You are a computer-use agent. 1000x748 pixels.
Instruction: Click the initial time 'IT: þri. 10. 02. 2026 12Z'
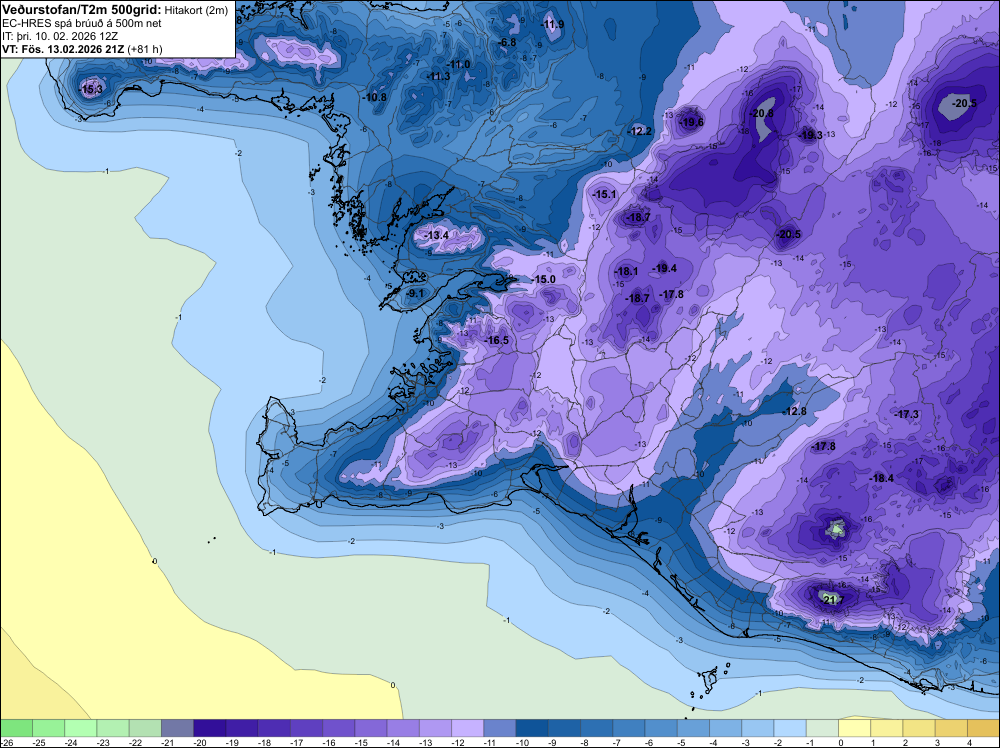[62, 36]
